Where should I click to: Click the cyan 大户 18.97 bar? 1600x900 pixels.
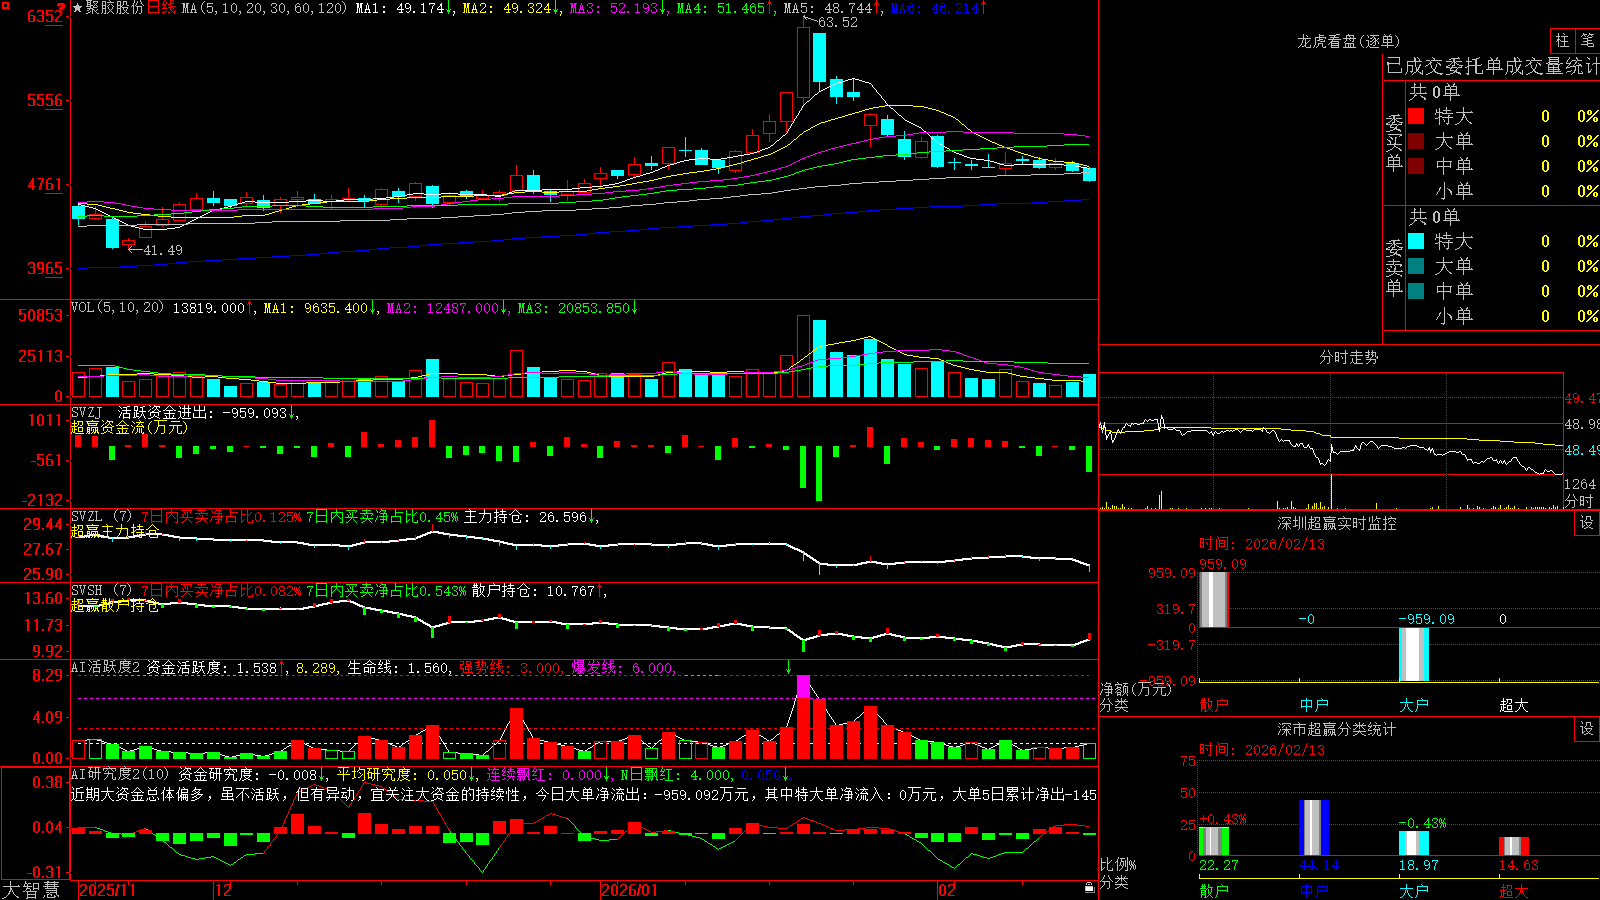(1414, 843)
